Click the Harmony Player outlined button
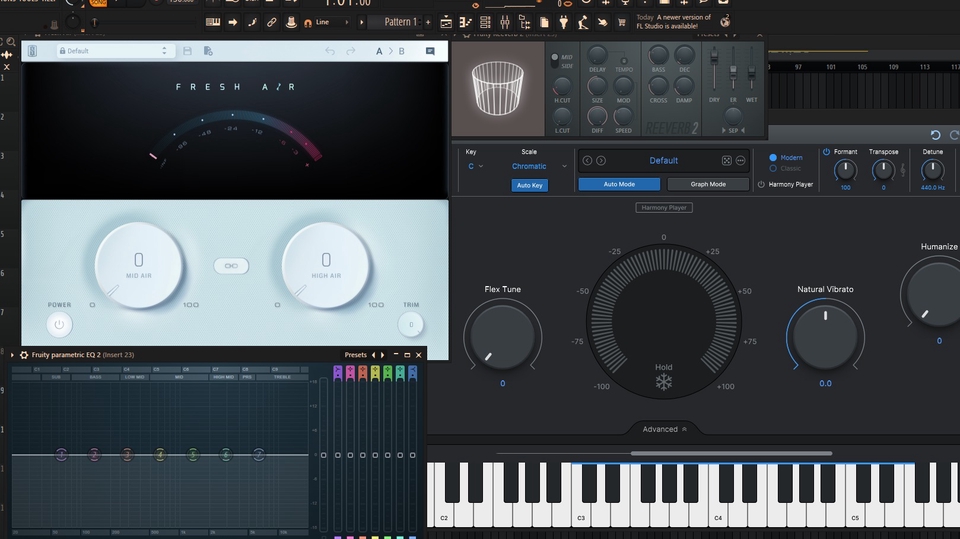 pos(664,208)
